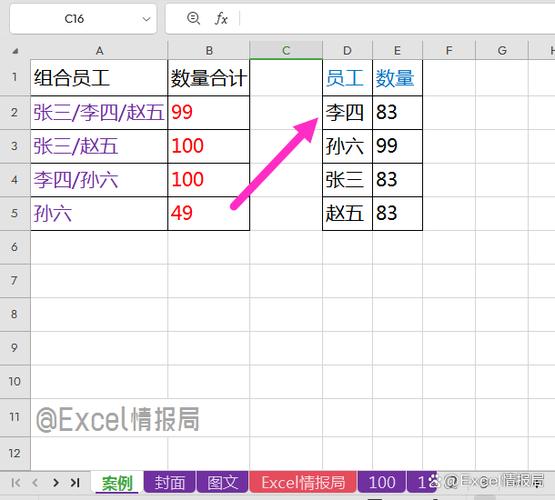Select column C header

click(x=286, y=51)
